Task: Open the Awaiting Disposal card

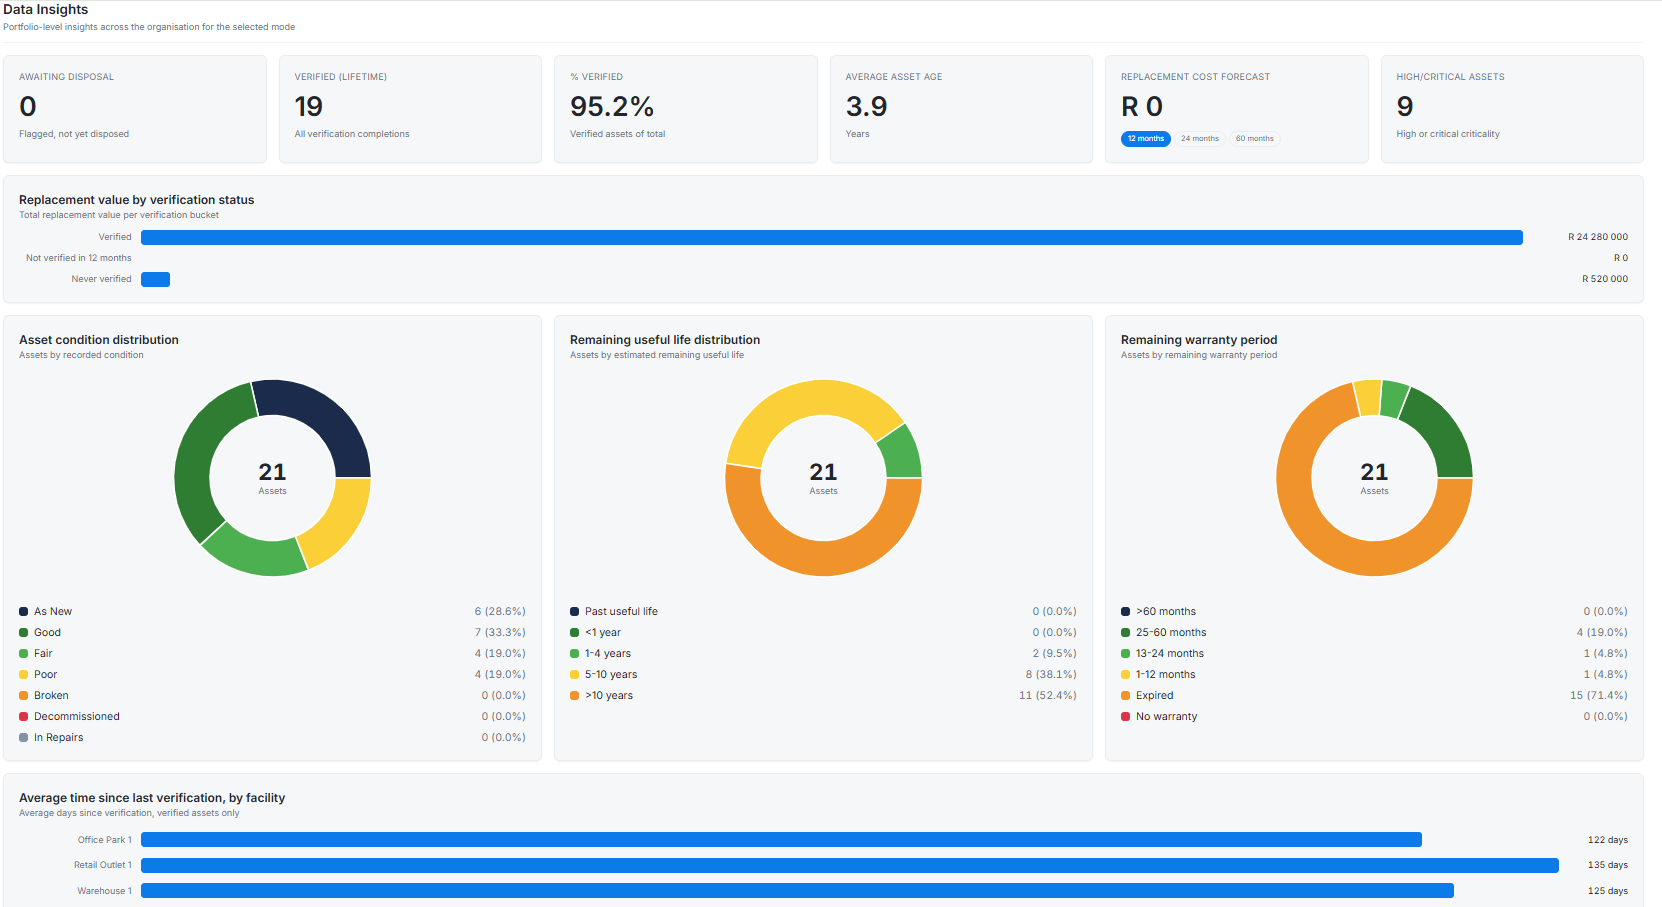Action: [135, 109]
